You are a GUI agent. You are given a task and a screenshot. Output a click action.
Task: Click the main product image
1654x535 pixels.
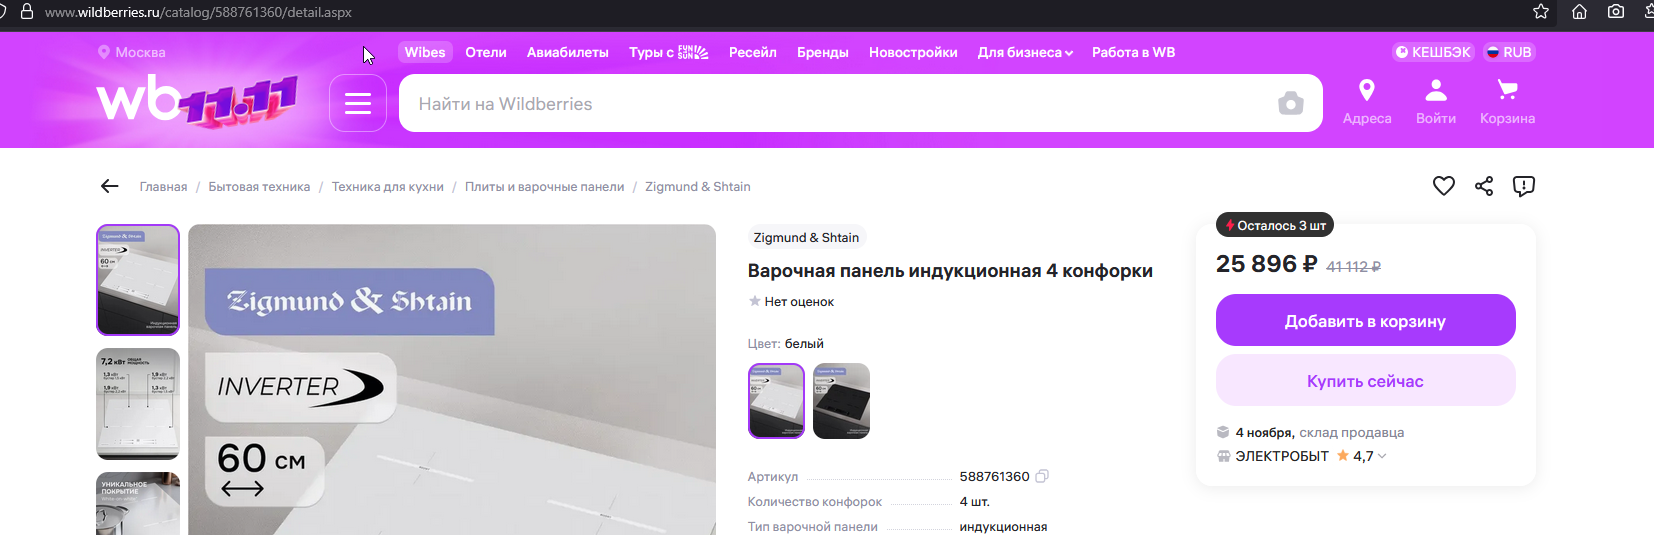(452, 380)
